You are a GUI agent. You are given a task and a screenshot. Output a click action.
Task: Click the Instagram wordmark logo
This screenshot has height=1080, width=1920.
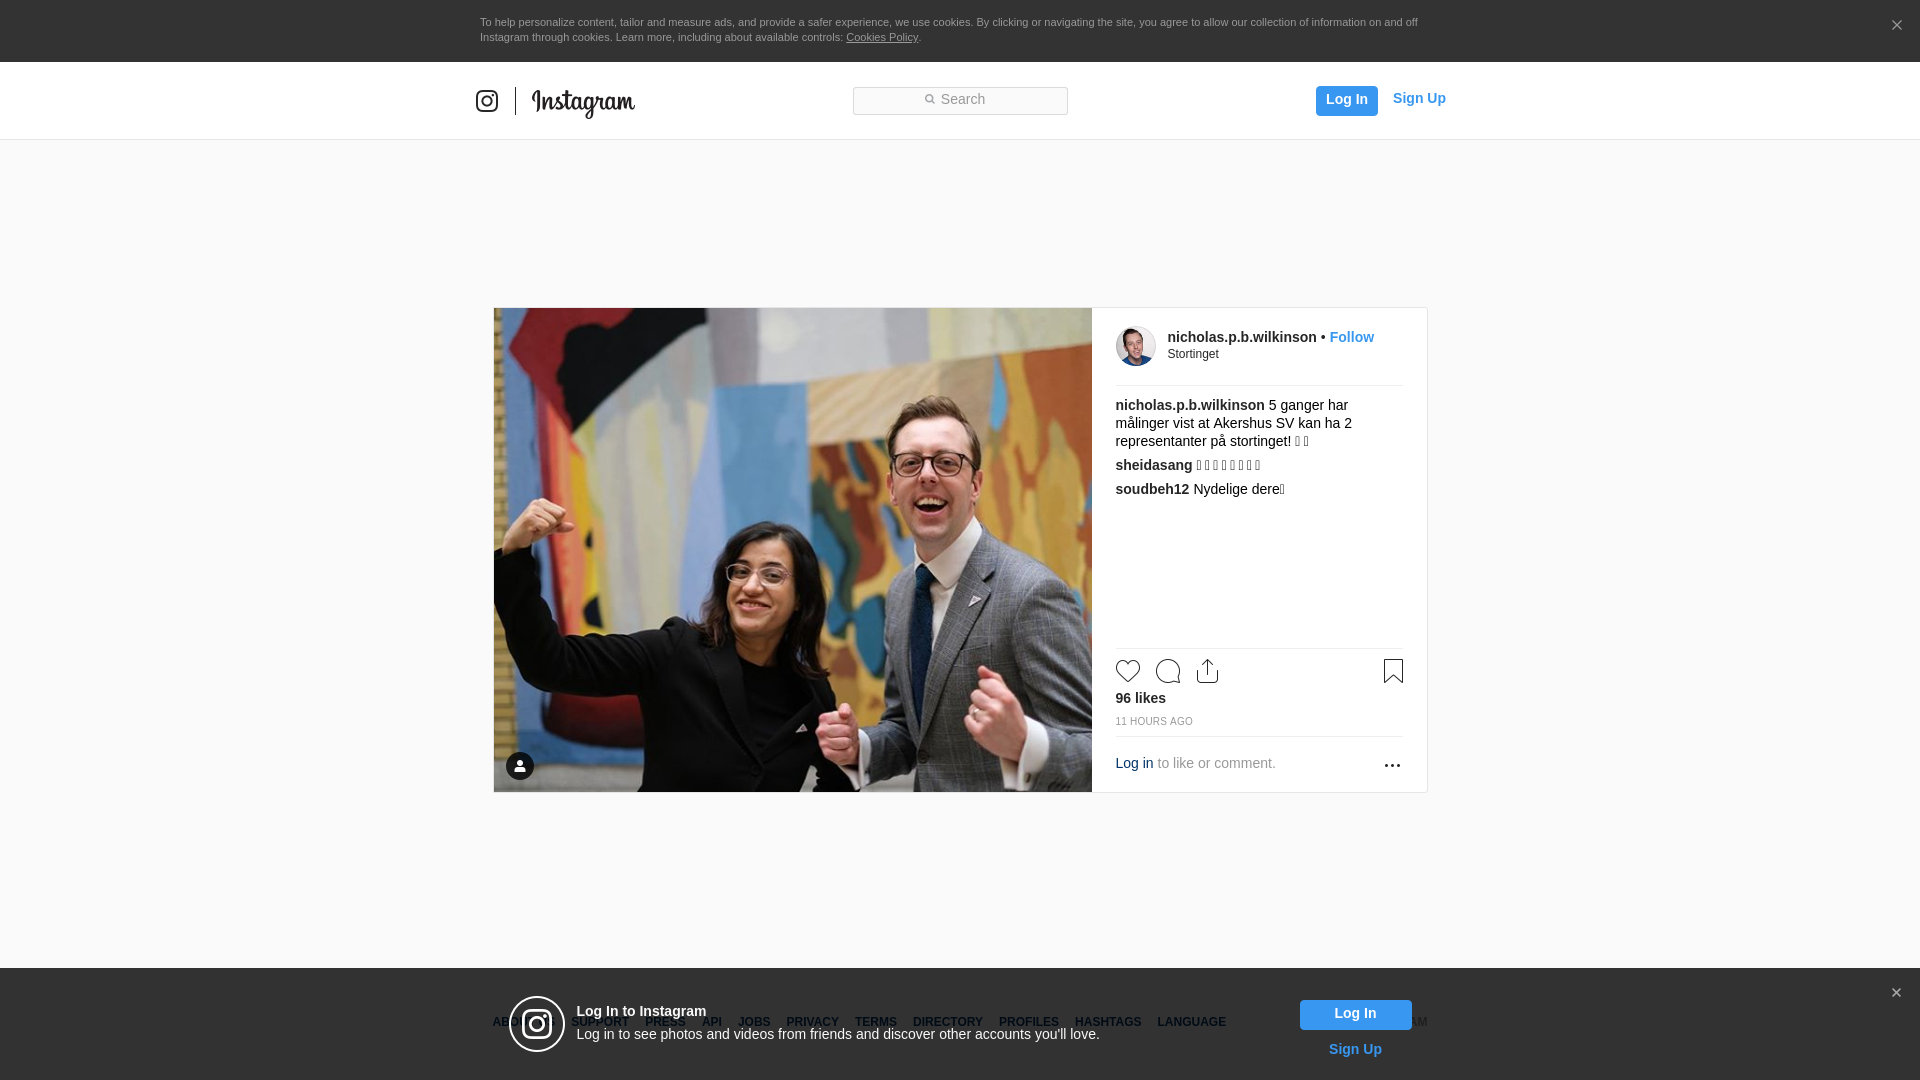click(583, 103)
